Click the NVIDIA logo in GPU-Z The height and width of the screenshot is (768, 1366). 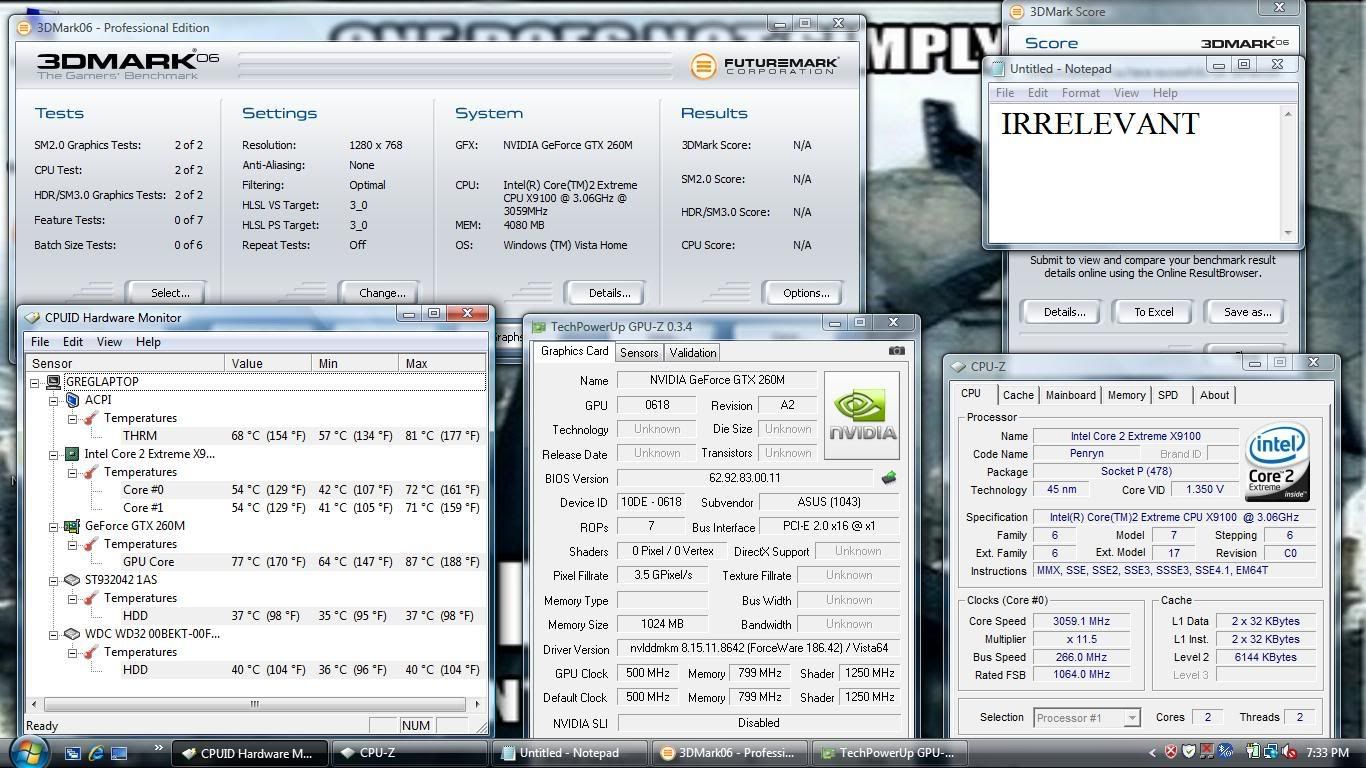tap(862, 415)
